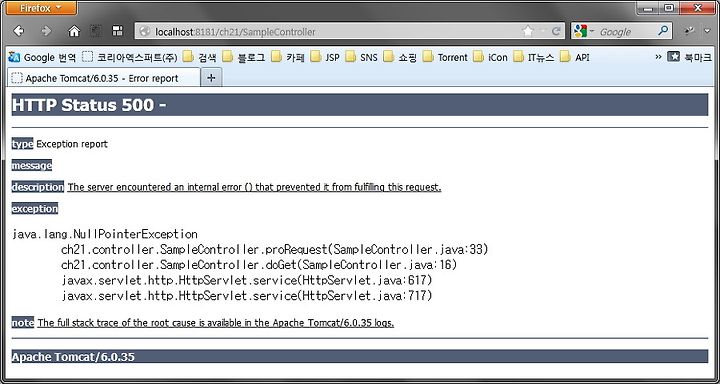Click the server encountered internal error sentence
720x384 pixels.
(x=254, y=187)
